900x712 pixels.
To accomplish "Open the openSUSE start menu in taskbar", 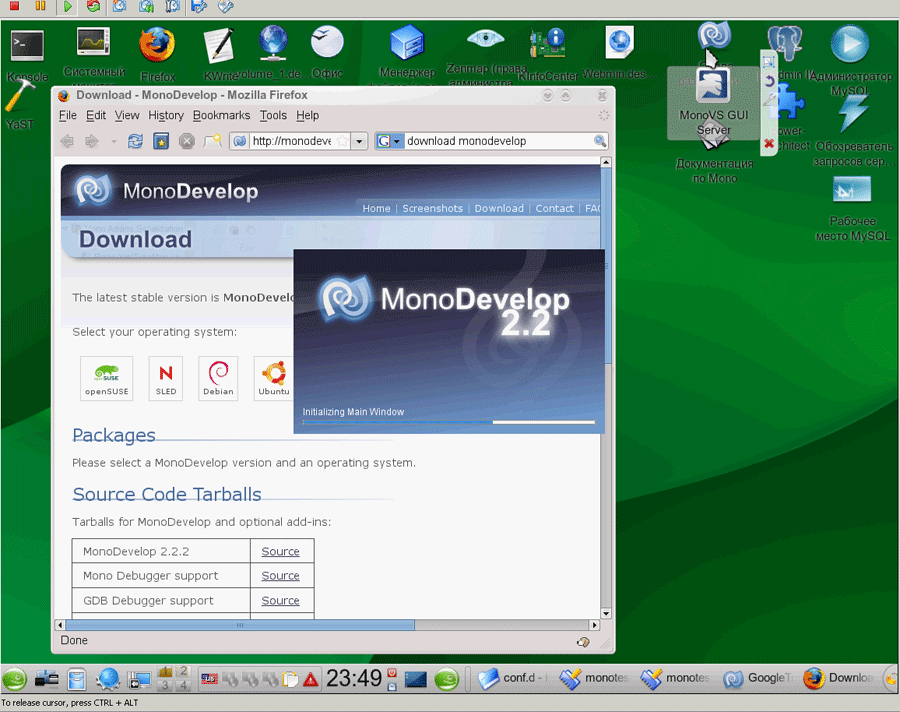I will (x=15, y=679).
